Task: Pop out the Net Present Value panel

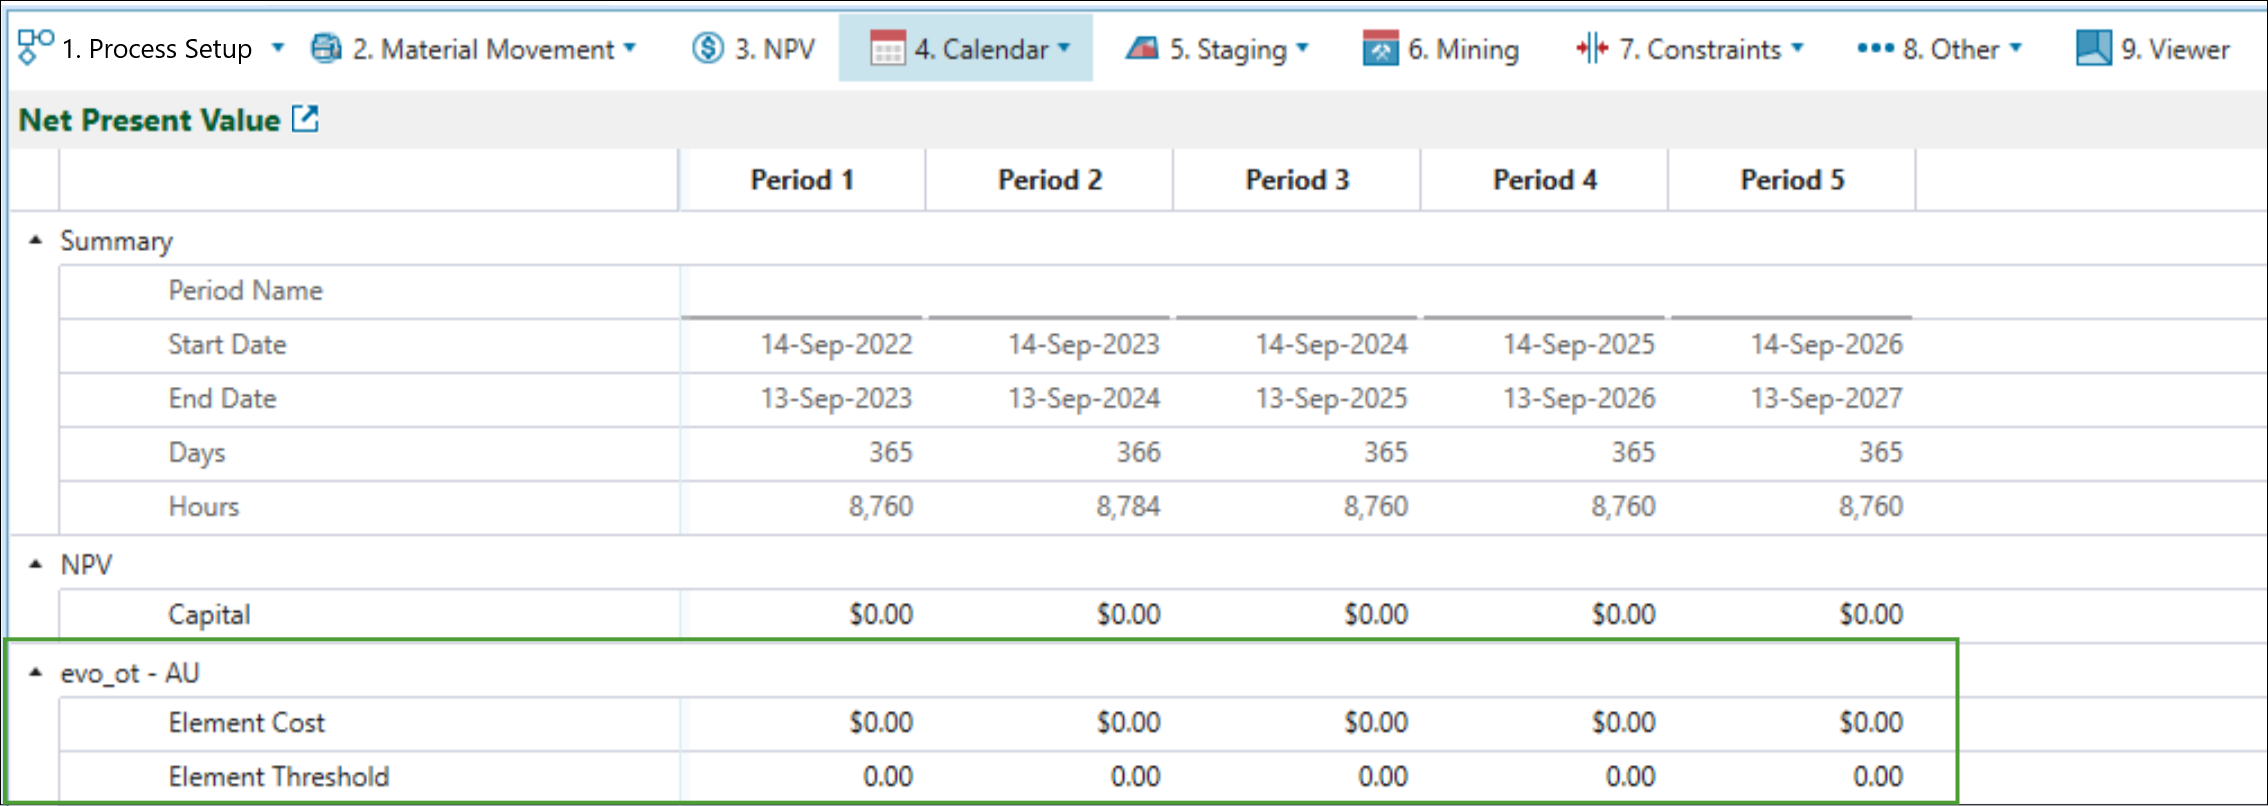Action: [305, 119]
